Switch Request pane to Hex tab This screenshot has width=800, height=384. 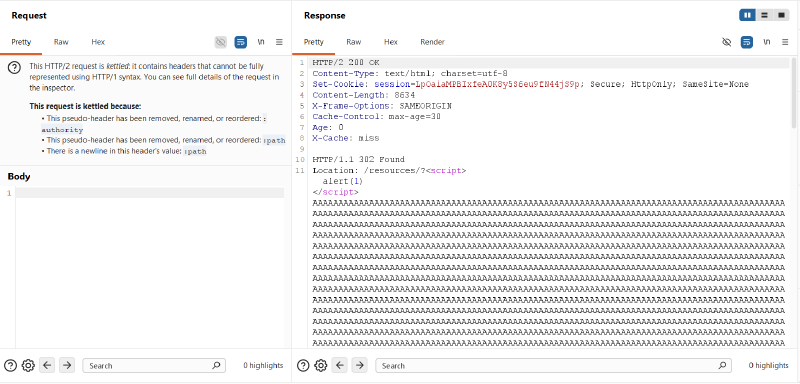98,42
